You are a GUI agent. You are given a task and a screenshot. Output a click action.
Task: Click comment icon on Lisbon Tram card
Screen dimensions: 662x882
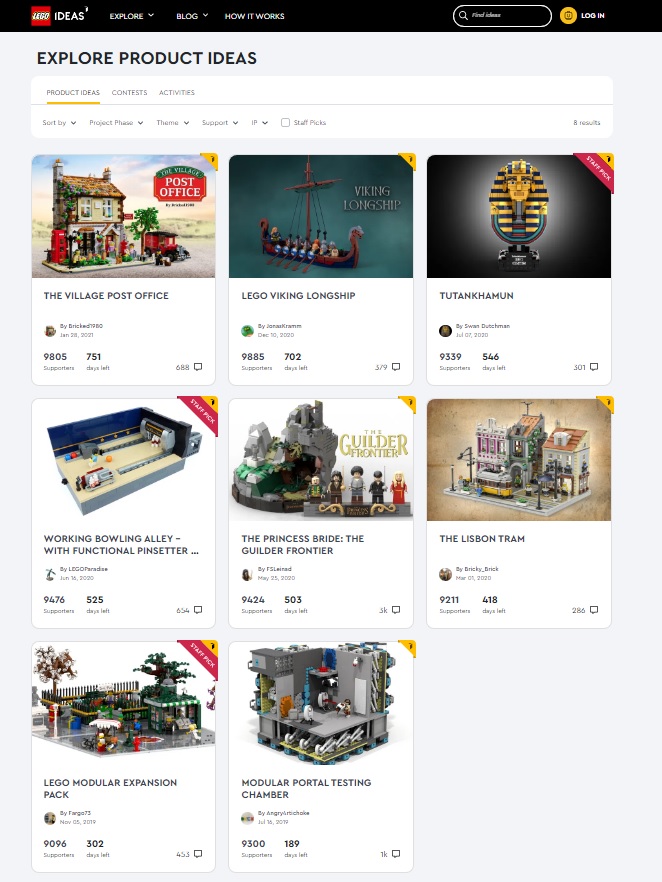click(594, 610)
